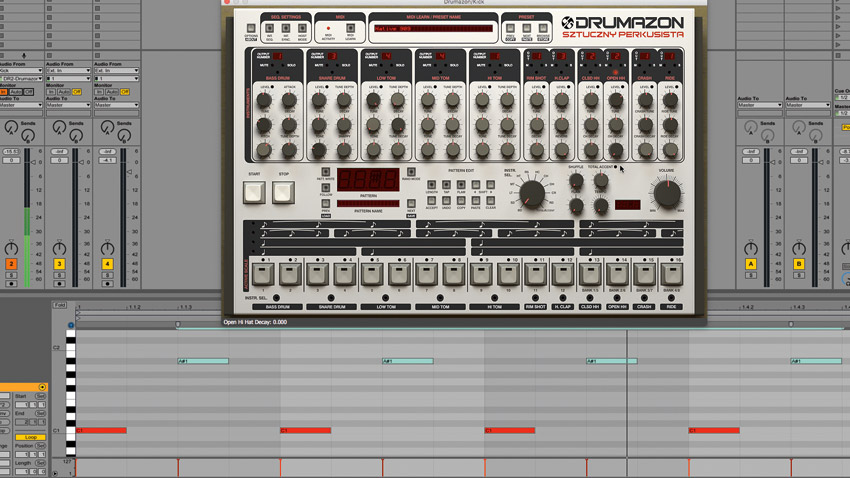
Task: Click the Total Accent knob
Action: [600, 180]
